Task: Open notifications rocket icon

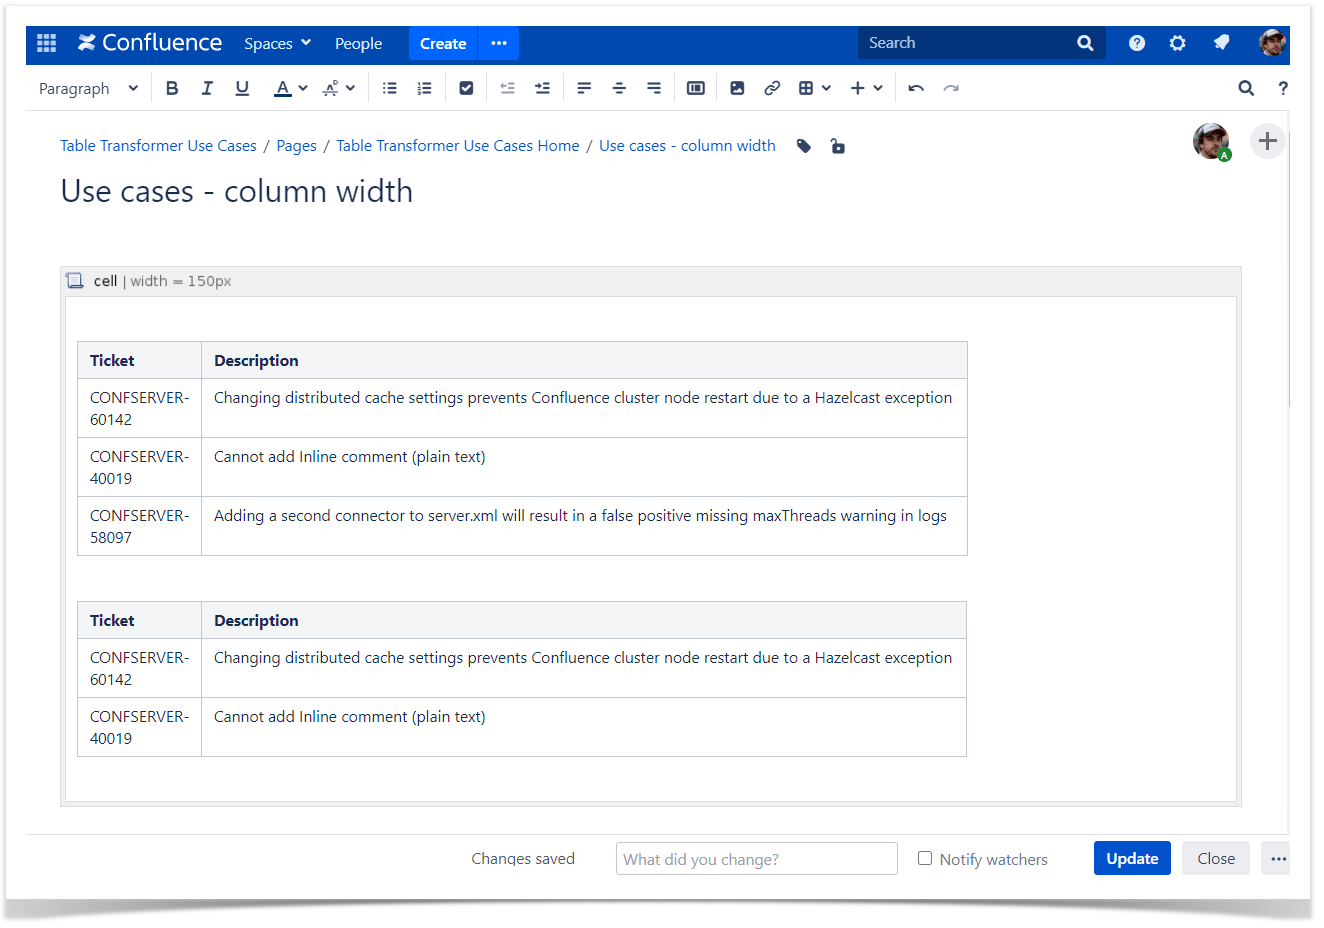Action: [1221, 42]
